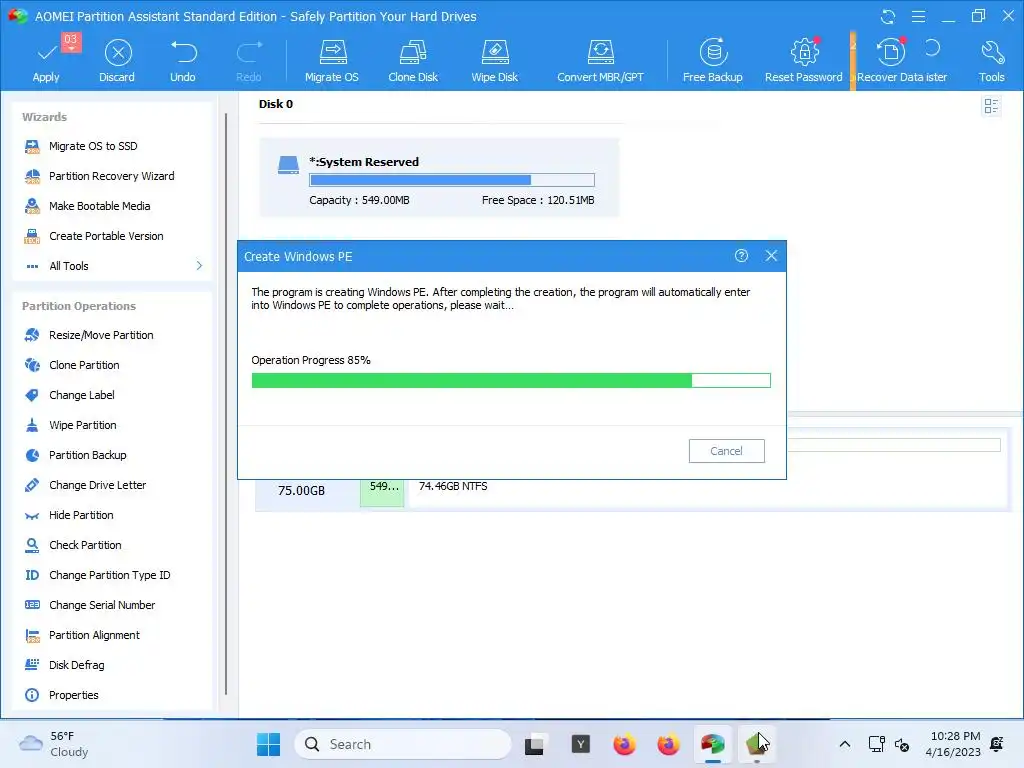Open Task View on taskbar
1024x768 pixels.
point(534,744)
